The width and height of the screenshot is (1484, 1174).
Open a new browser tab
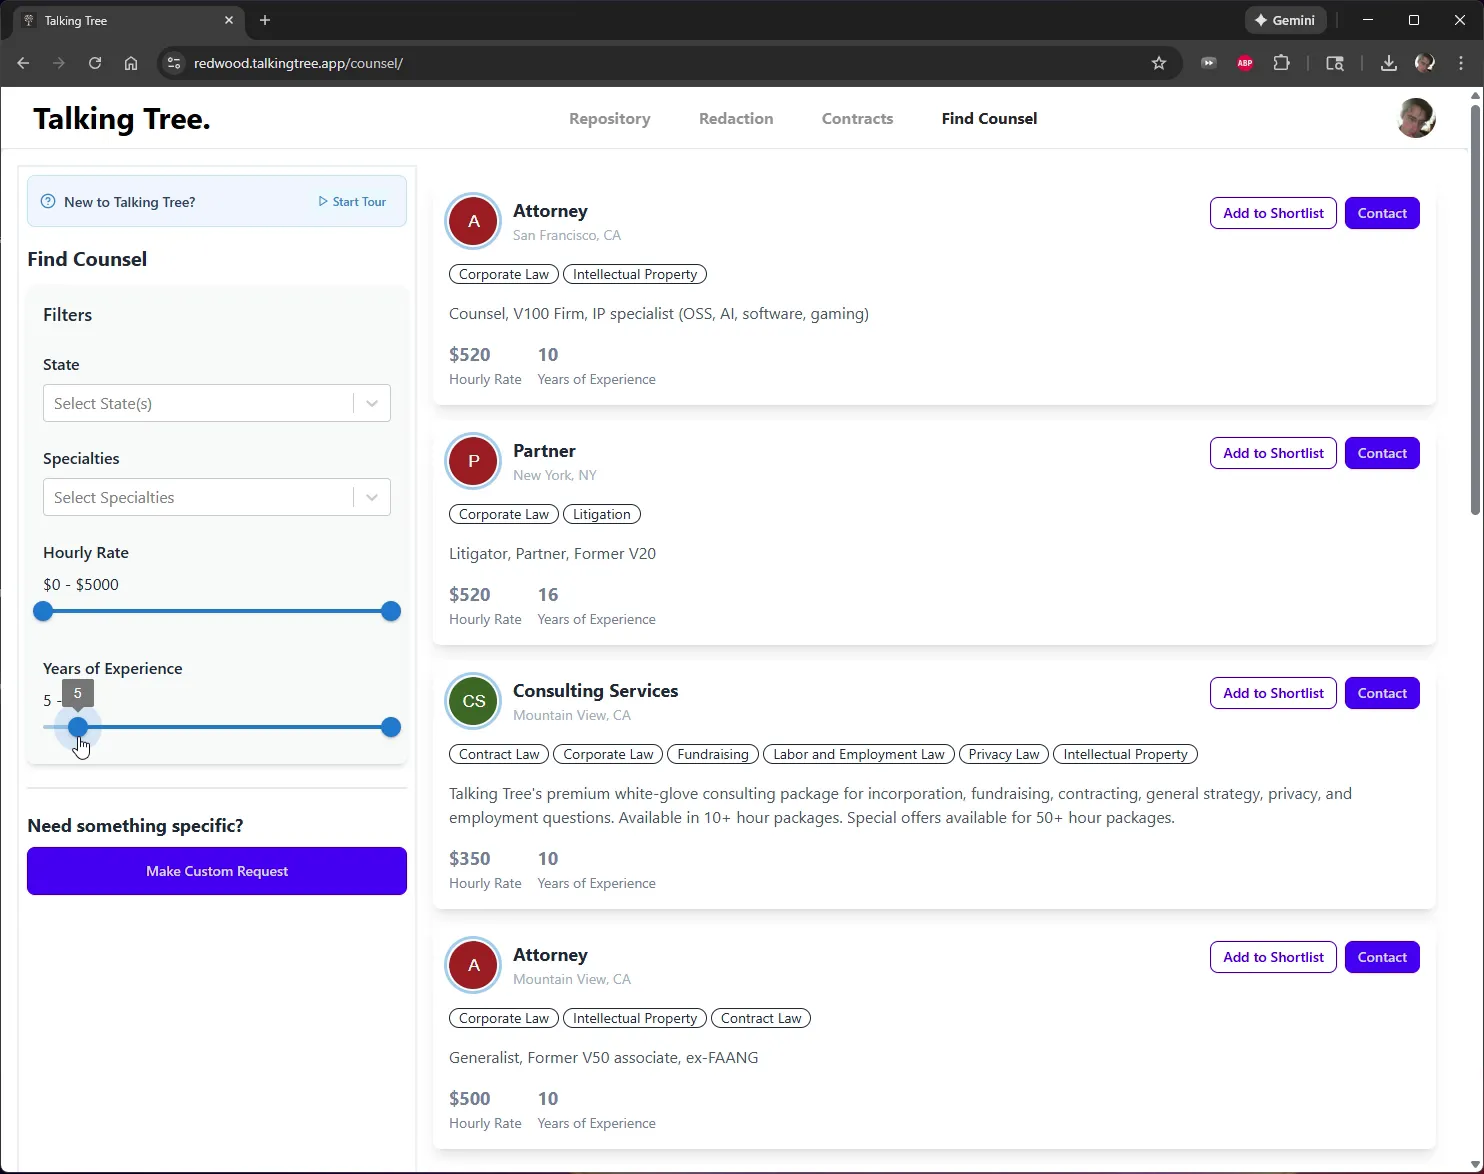click(265, 20)
